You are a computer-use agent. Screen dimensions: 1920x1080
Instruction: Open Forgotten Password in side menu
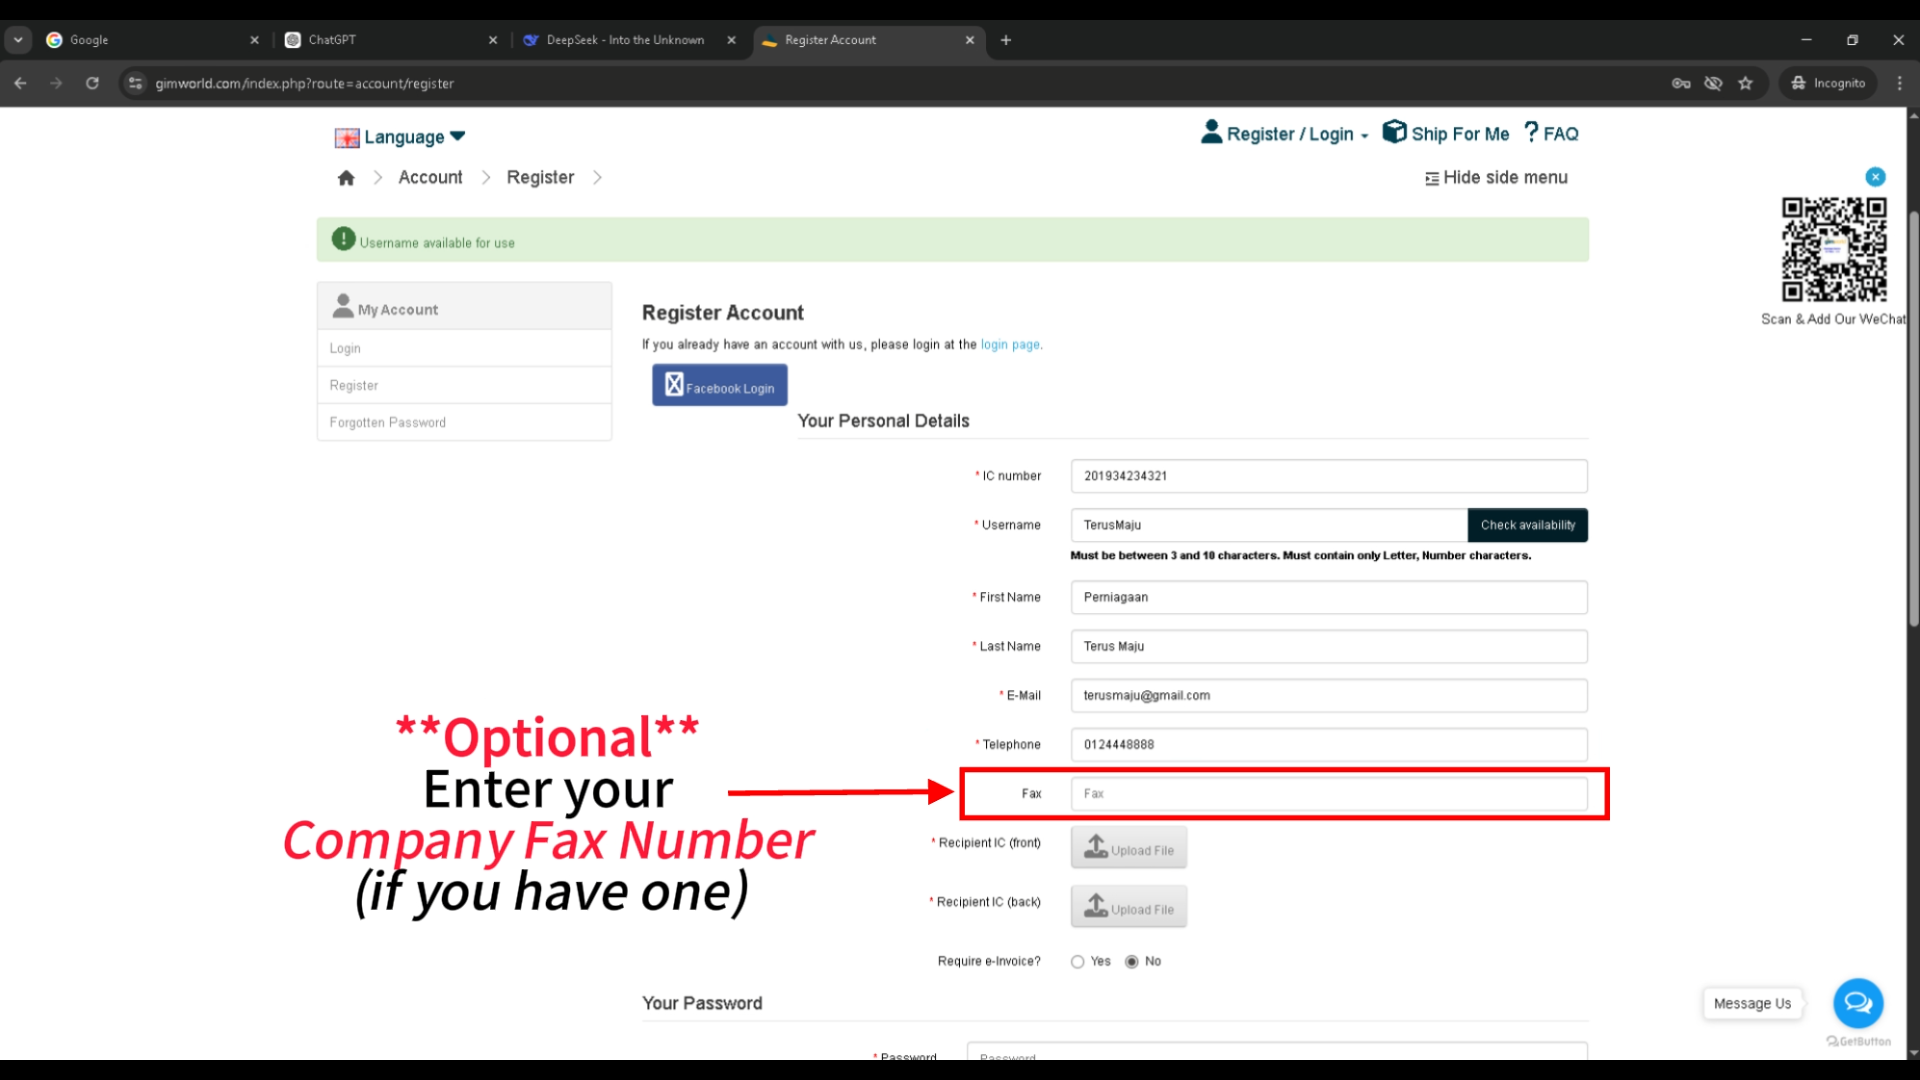pyautogui.click(x=388, y=423)
